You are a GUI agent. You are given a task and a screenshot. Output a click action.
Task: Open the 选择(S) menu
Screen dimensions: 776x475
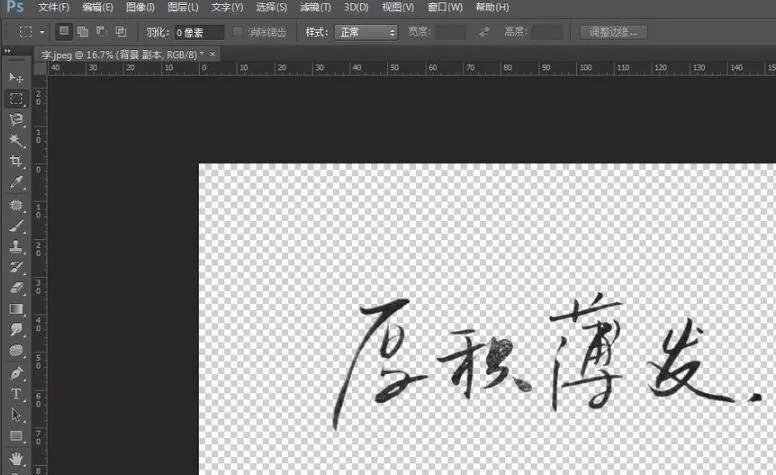coord(271,7)
